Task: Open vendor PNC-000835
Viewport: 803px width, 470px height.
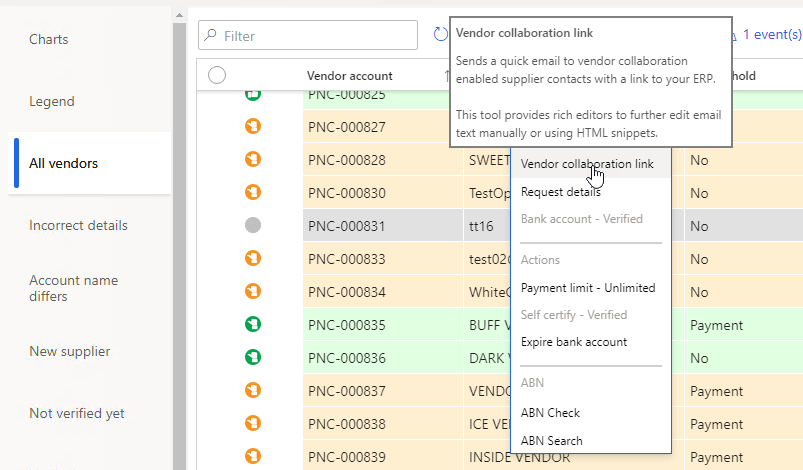Action: (347, 325)
